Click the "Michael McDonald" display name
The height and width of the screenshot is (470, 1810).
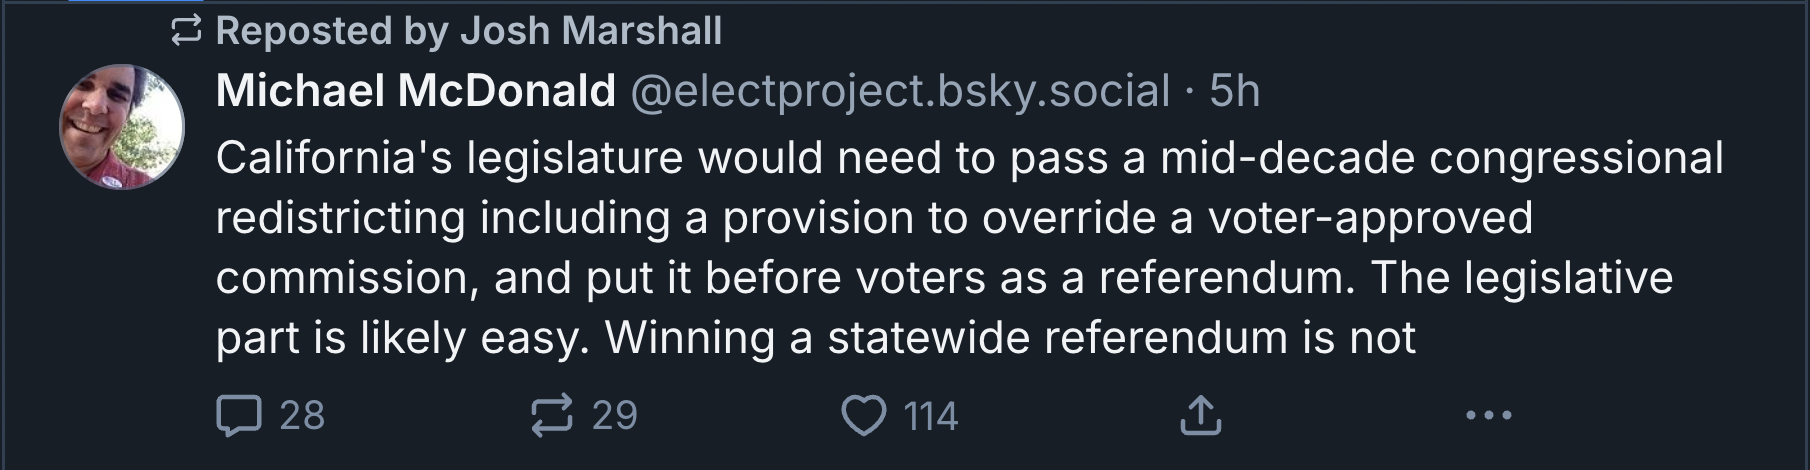(x=415, y=91)
